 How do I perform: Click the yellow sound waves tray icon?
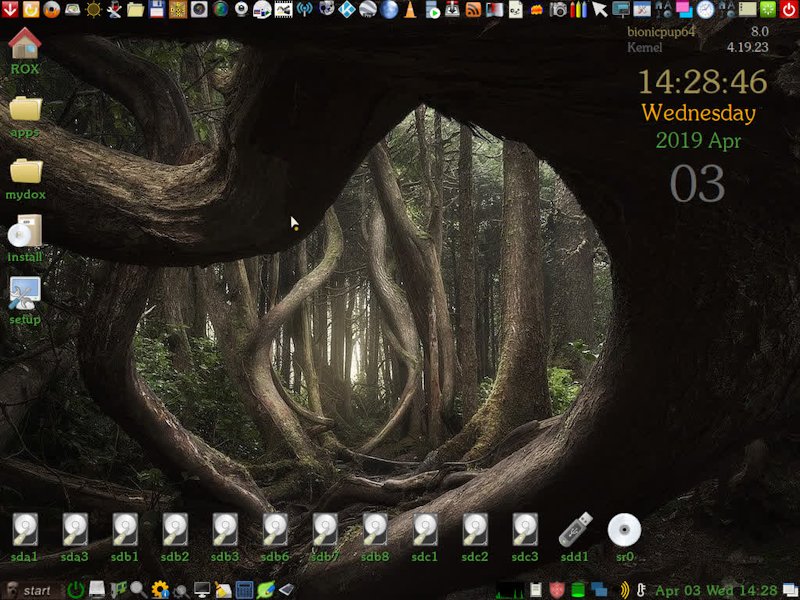click(624, 590)
